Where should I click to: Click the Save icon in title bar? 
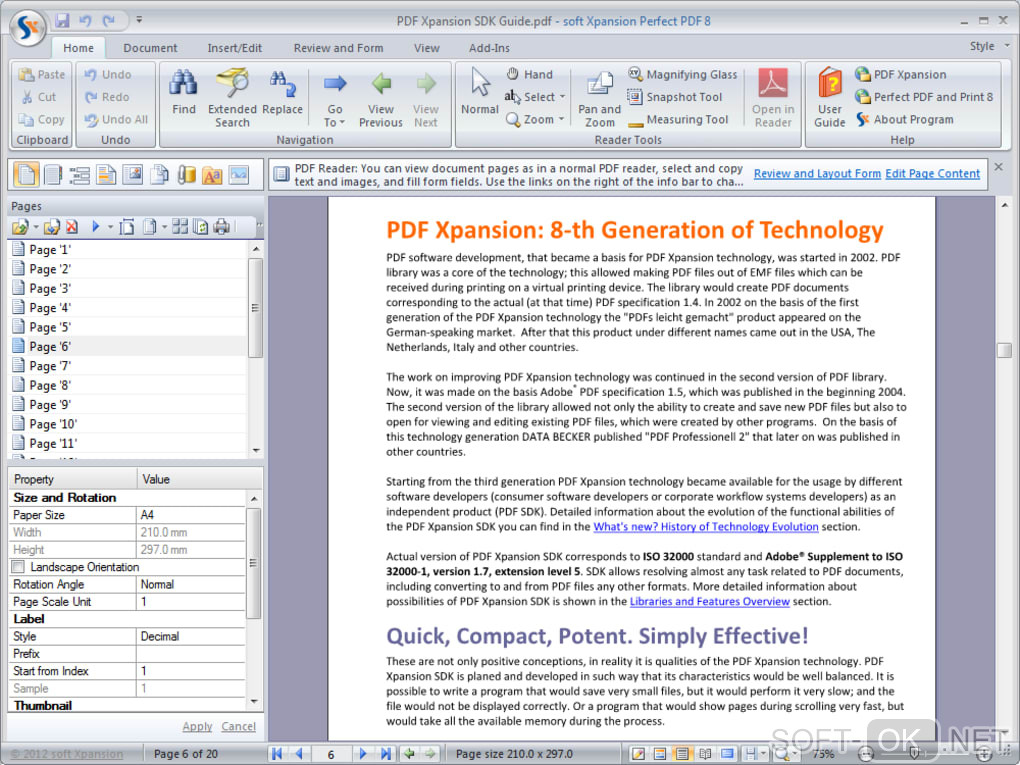62,21
